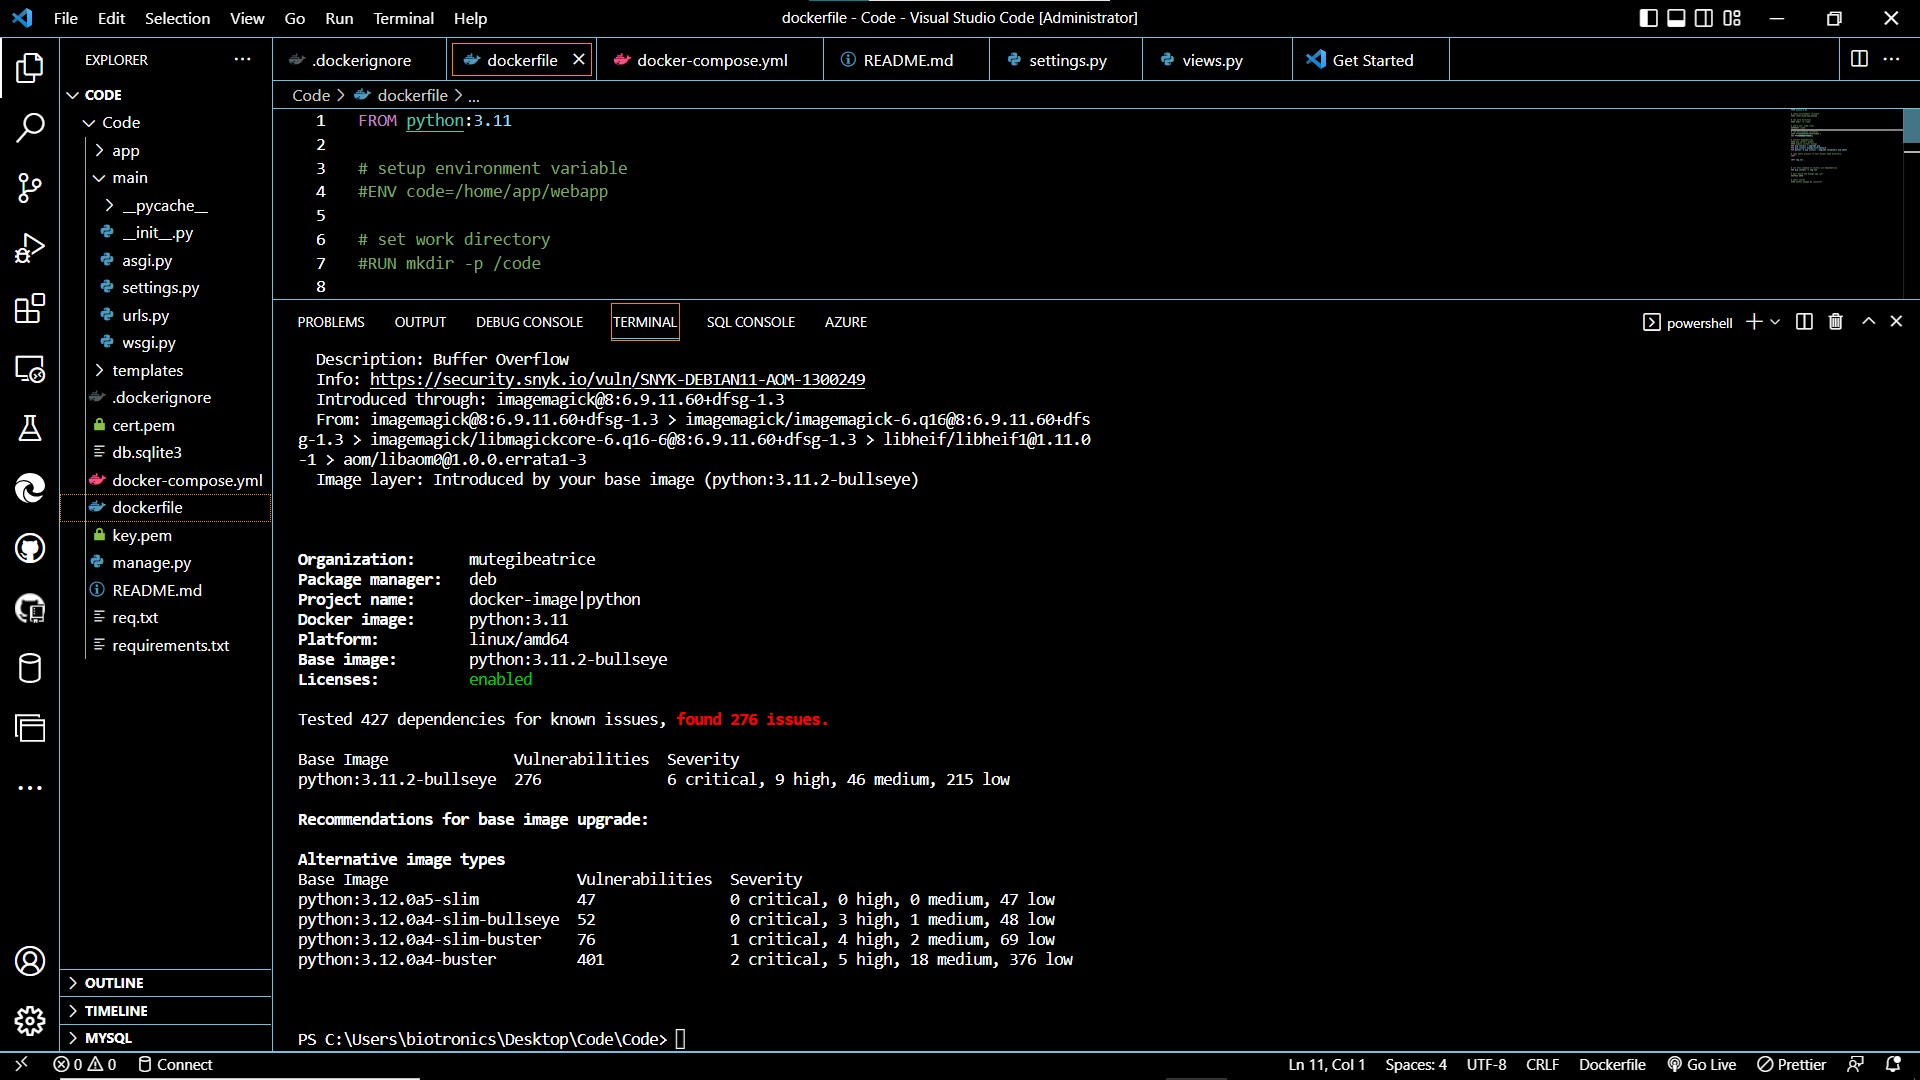Expand the OUTLINE section

(166, 983)
